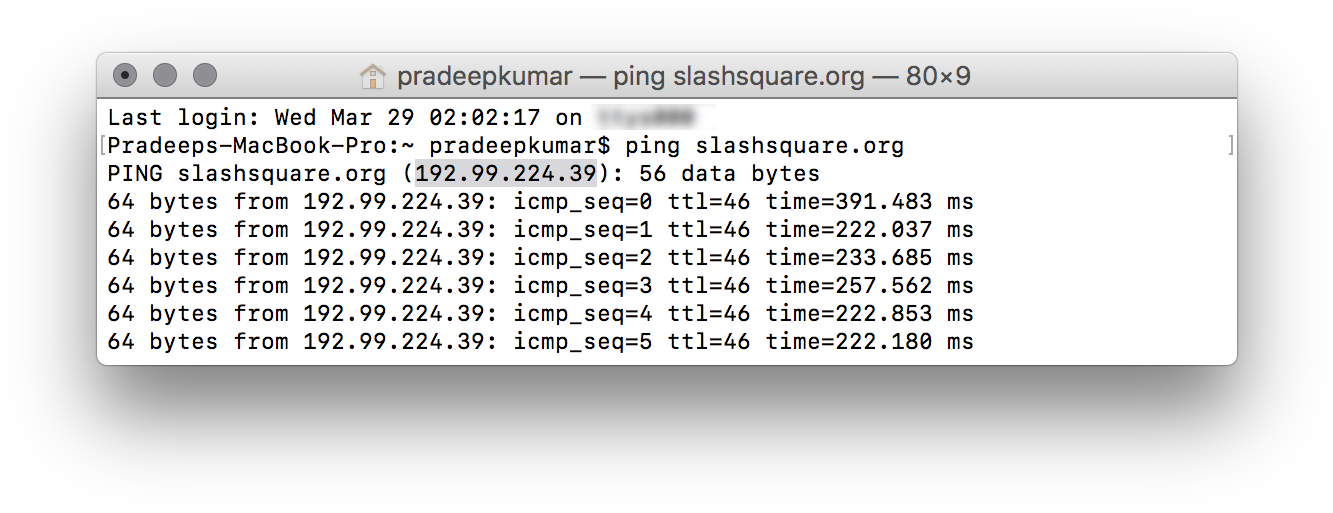Click the last line with icmp_seq=5
1333x513 pixels.
point(540,342)
